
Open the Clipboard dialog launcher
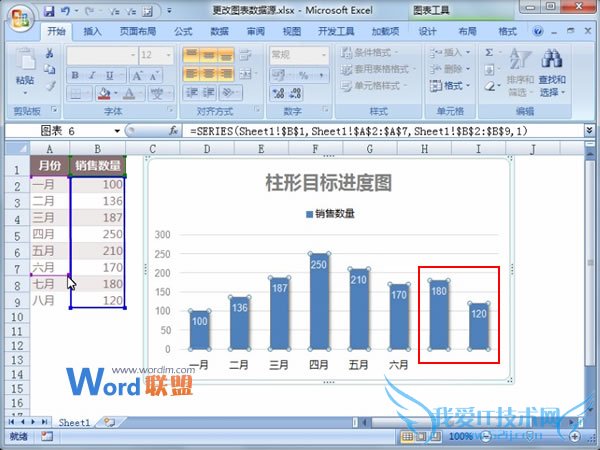click(54, 110)
